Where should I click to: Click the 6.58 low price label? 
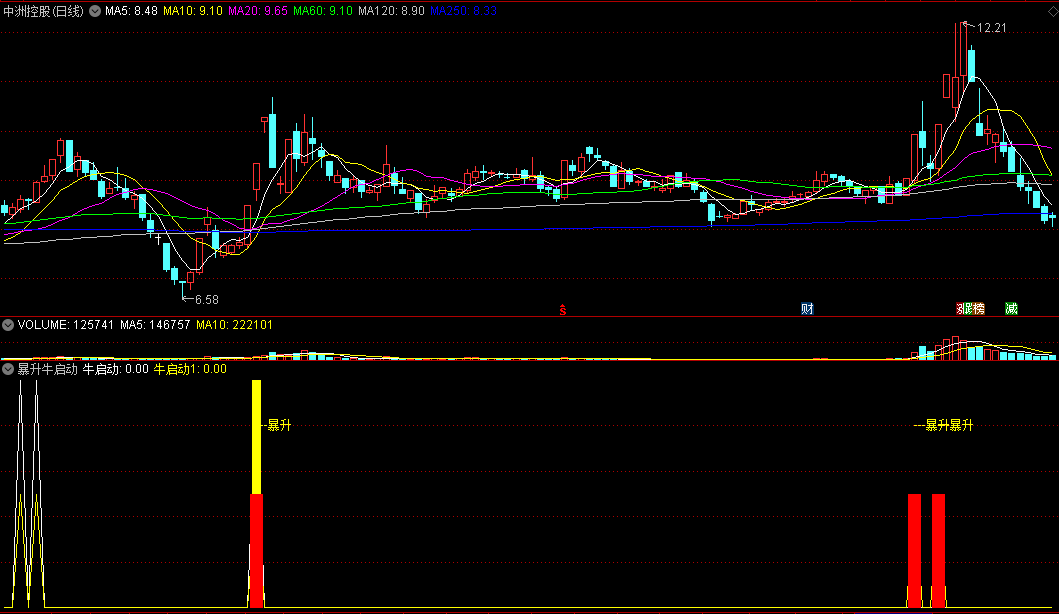point(207,299)
